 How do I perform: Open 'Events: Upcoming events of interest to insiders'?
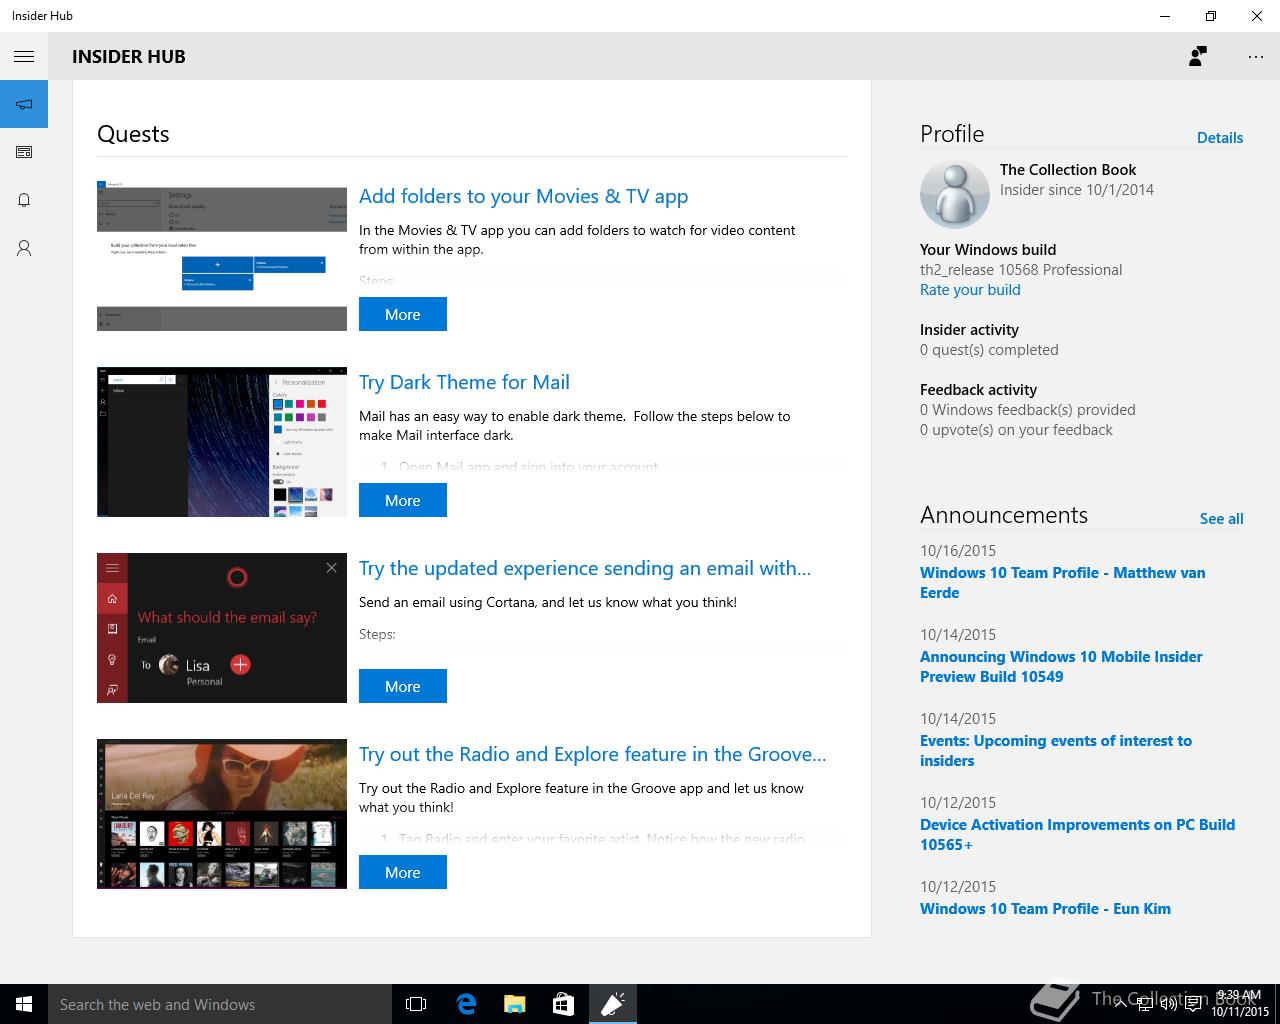(1056, 751)
